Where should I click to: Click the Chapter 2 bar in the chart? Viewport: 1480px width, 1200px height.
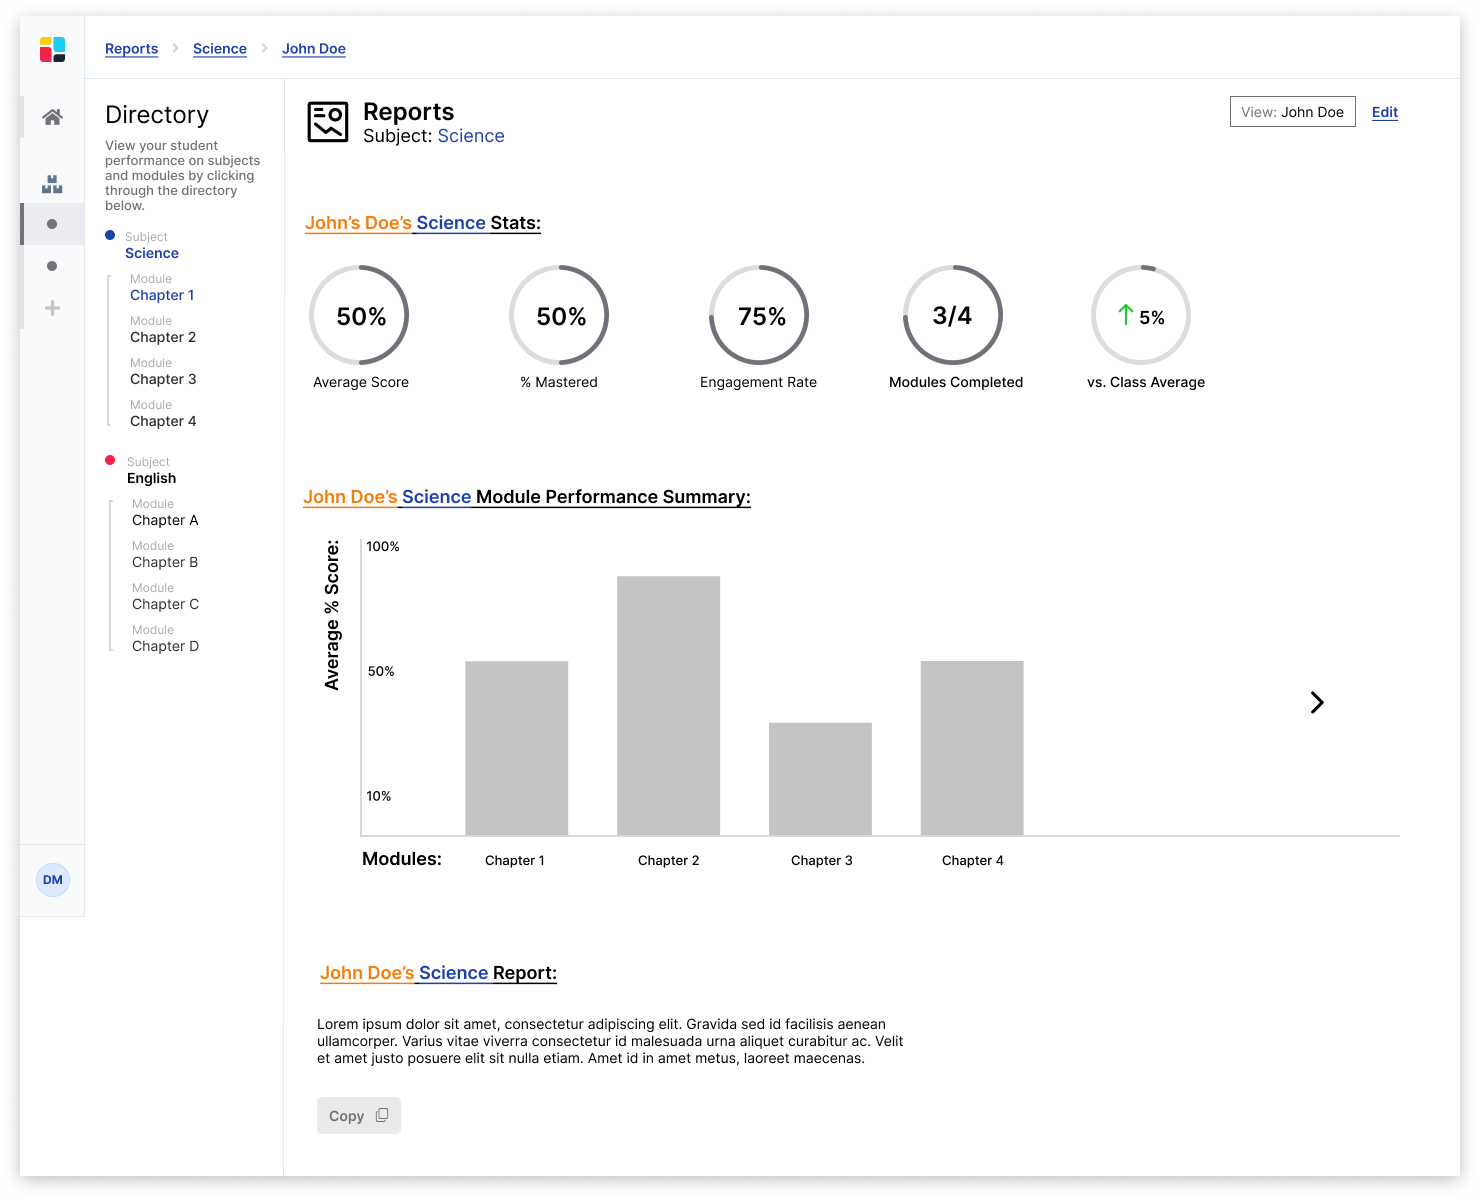click(x=668, y=706)
